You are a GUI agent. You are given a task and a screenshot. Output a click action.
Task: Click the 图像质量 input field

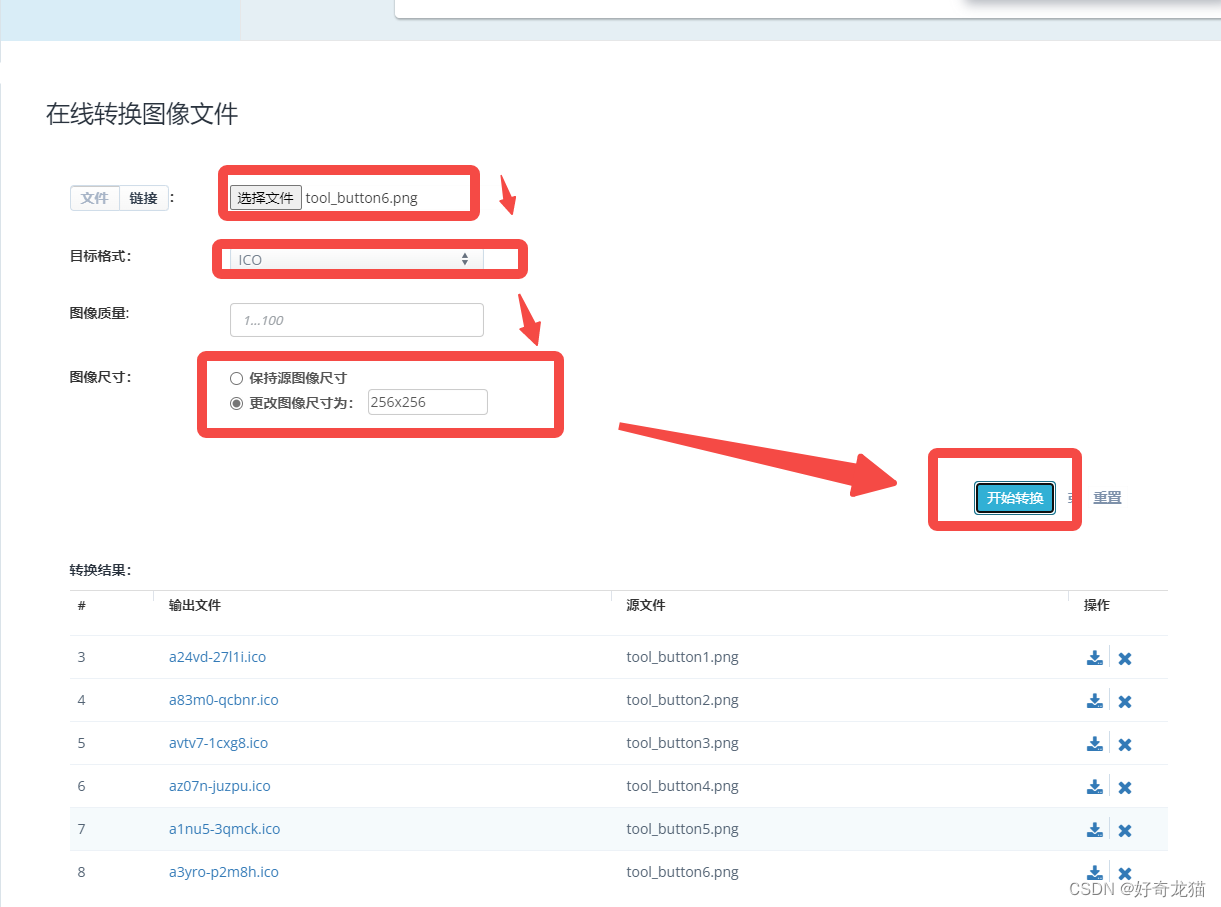(356, 319)
